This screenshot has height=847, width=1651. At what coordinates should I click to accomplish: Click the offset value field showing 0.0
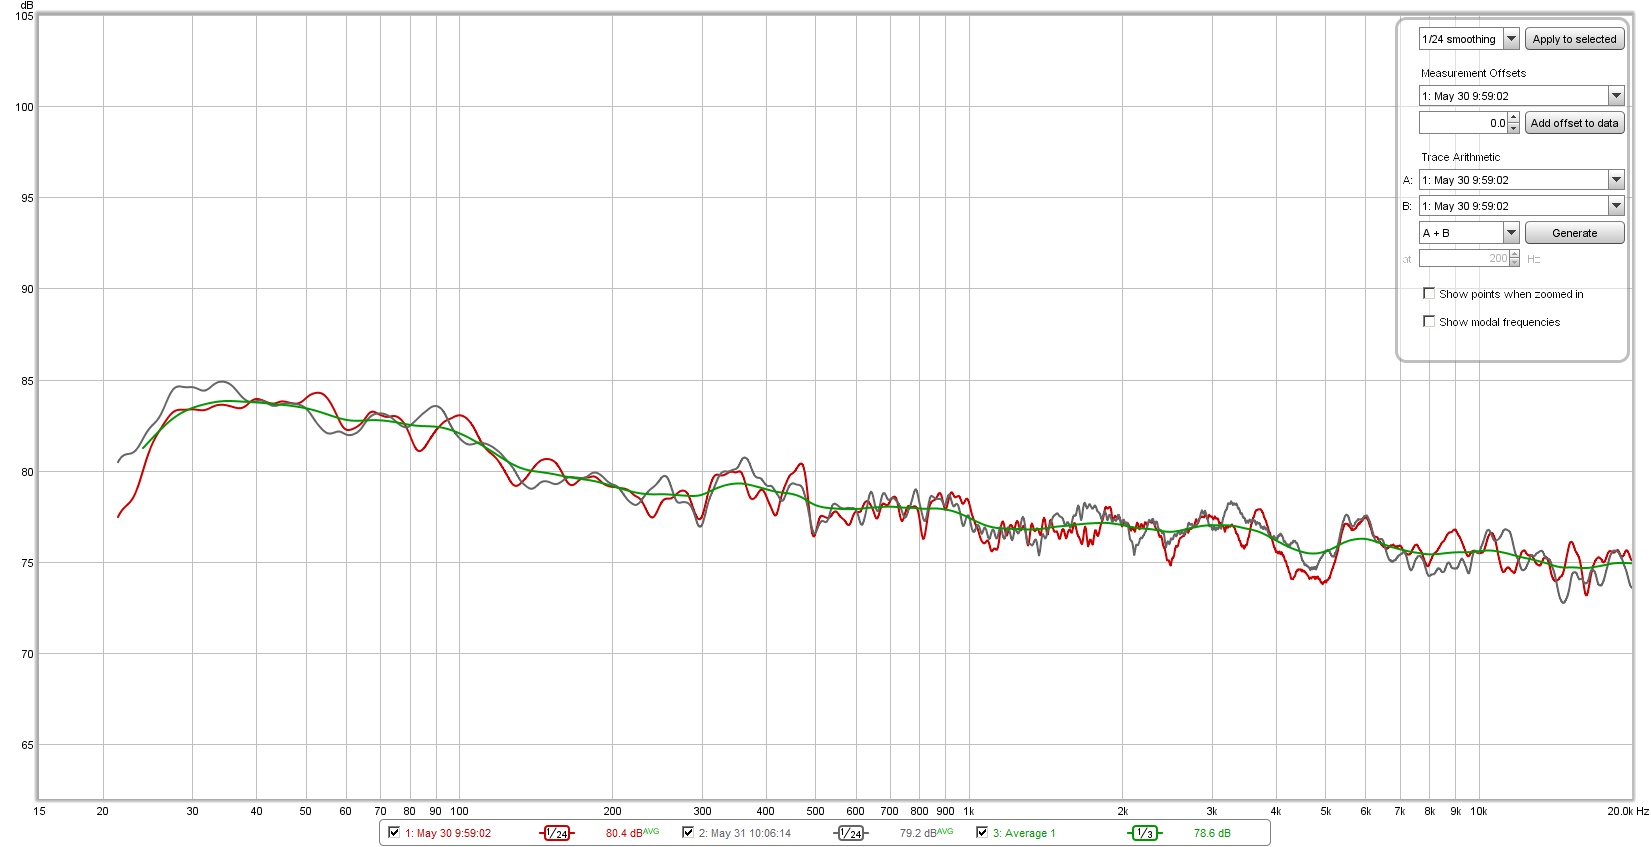pos(1463,123)
